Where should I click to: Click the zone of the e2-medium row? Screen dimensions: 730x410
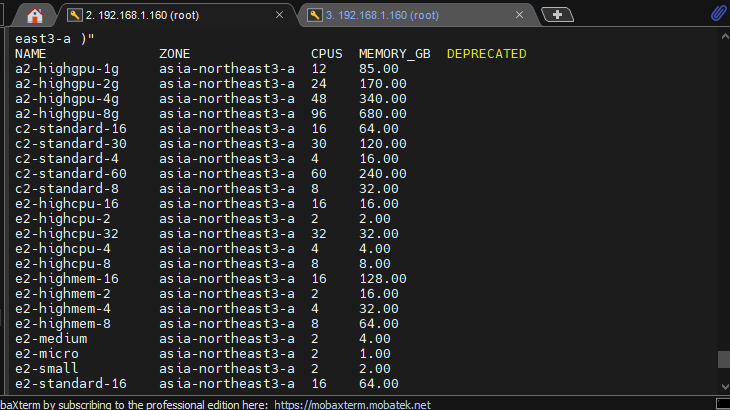coord(227,339)
